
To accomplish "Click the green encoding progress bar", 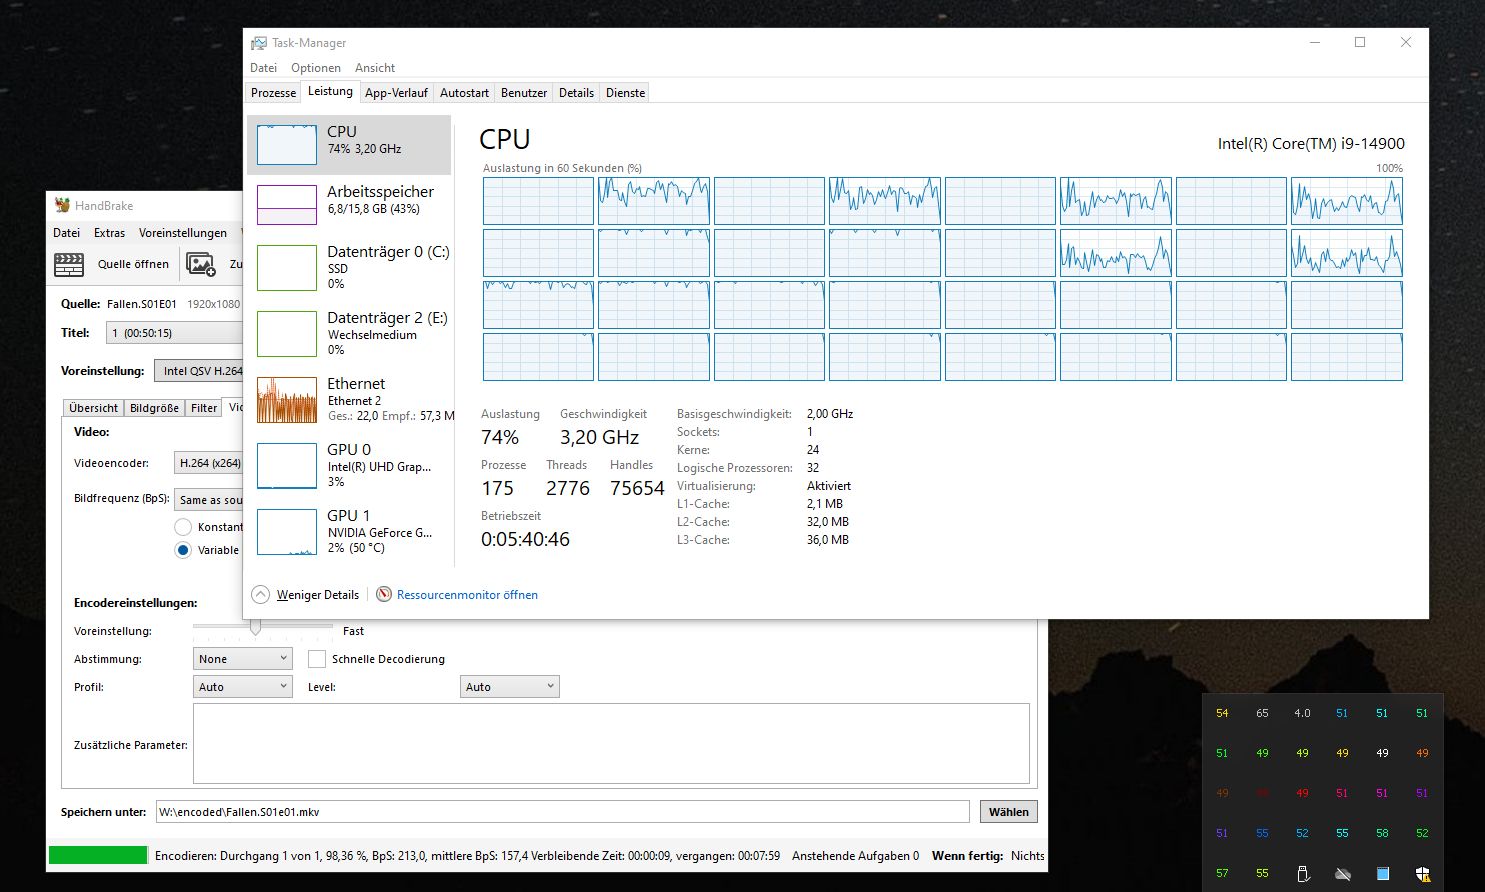I will (98, 856).
